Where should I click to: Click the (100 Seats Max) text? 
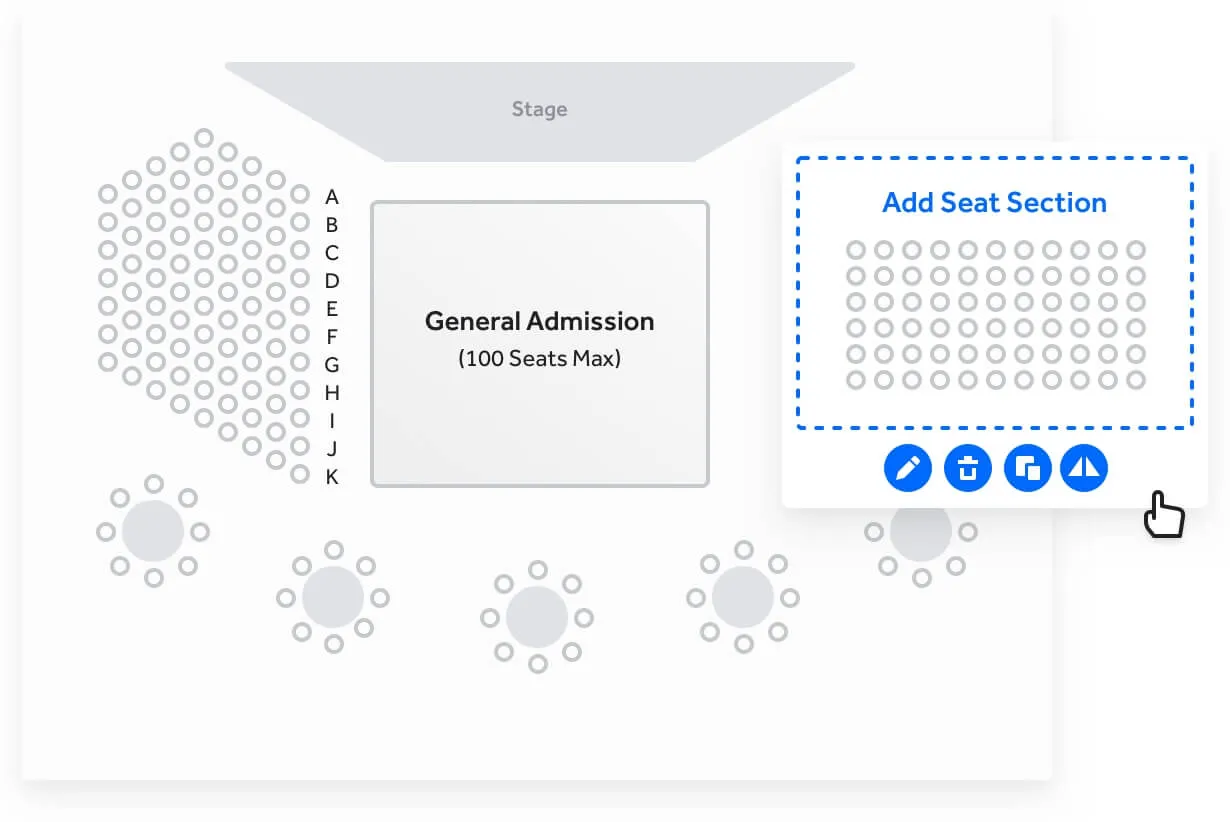[539, 358]
